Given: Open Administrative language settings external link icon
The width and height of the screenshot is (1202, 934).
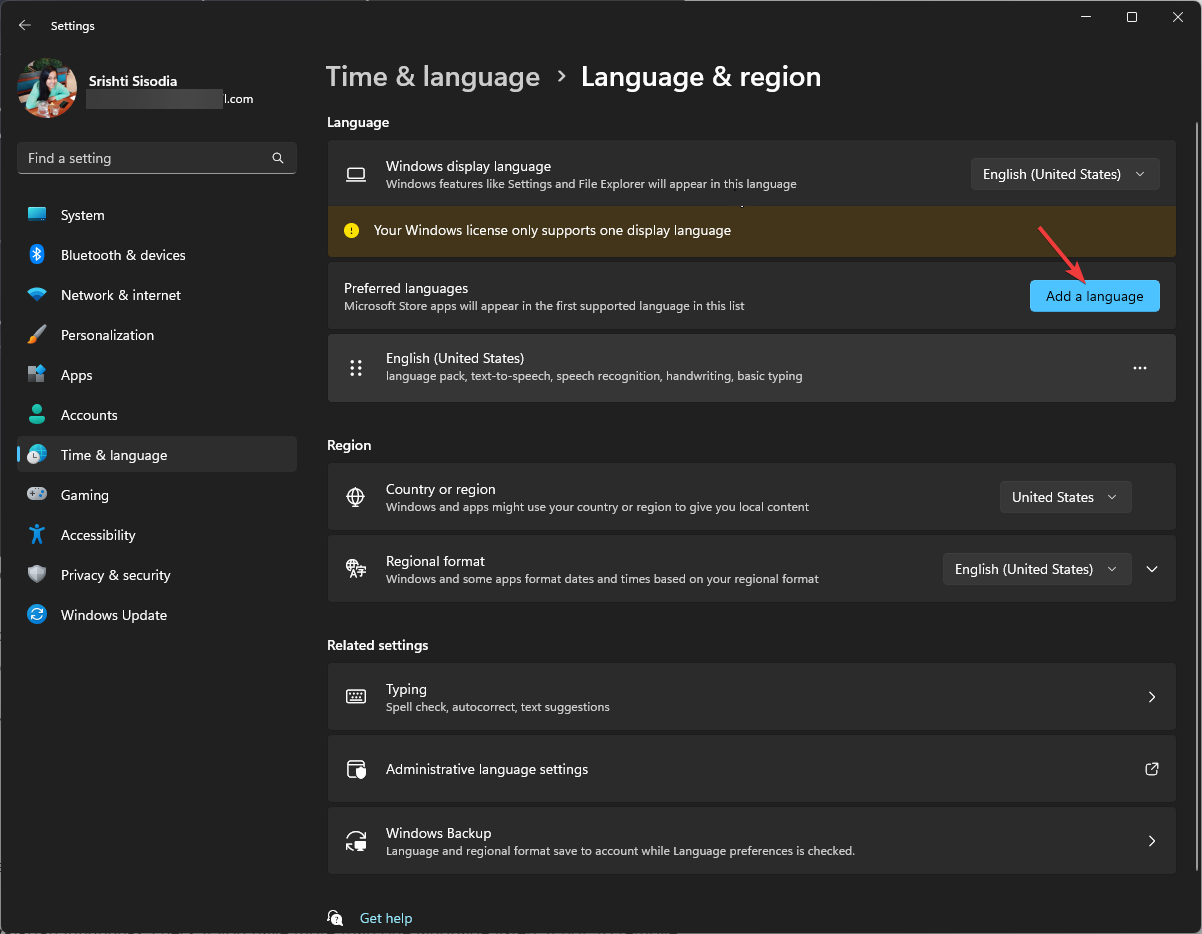Looking at the screenshot, I should tap(1151, 769).
